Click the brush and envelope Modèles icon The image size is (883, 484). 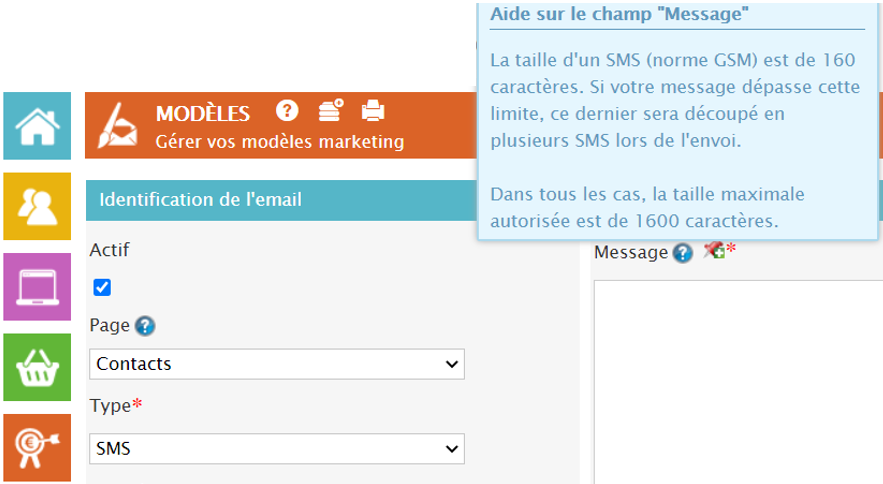[x=118, y=127]
